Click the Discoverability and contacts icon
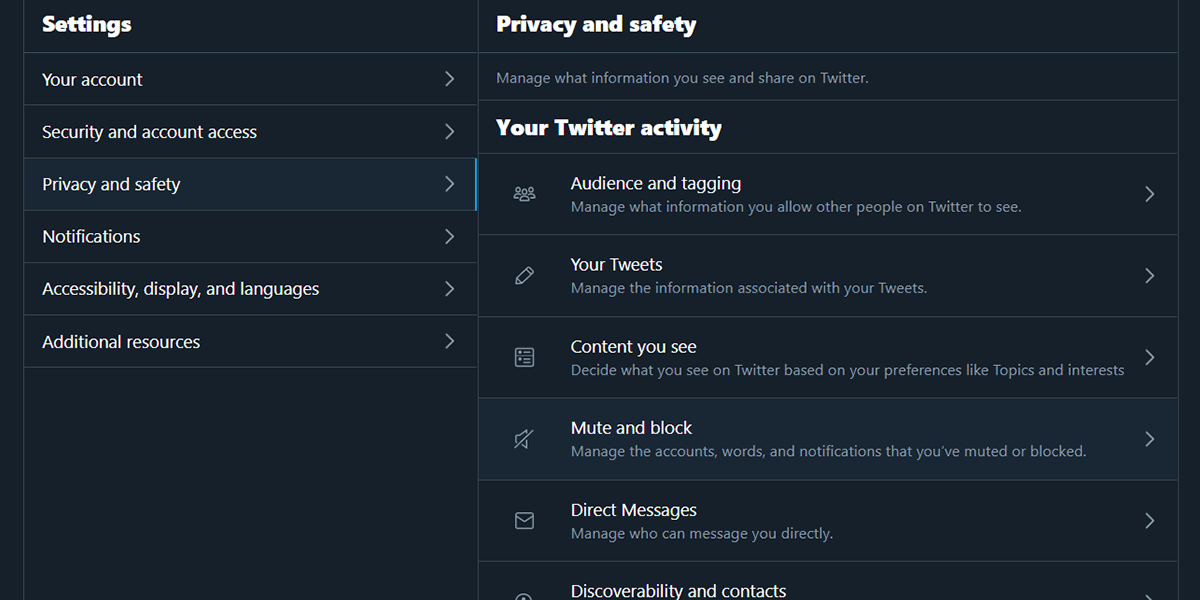1200x600 pixels. point(524,595)
